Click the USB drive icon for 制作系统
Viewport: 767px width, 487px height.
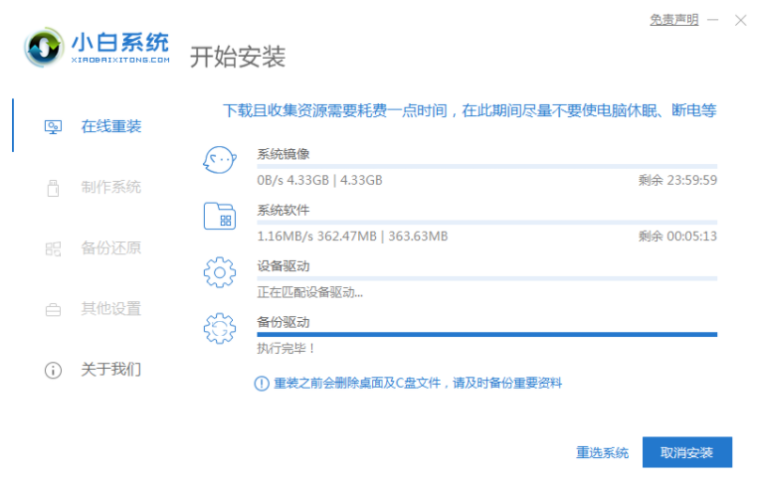54,188
